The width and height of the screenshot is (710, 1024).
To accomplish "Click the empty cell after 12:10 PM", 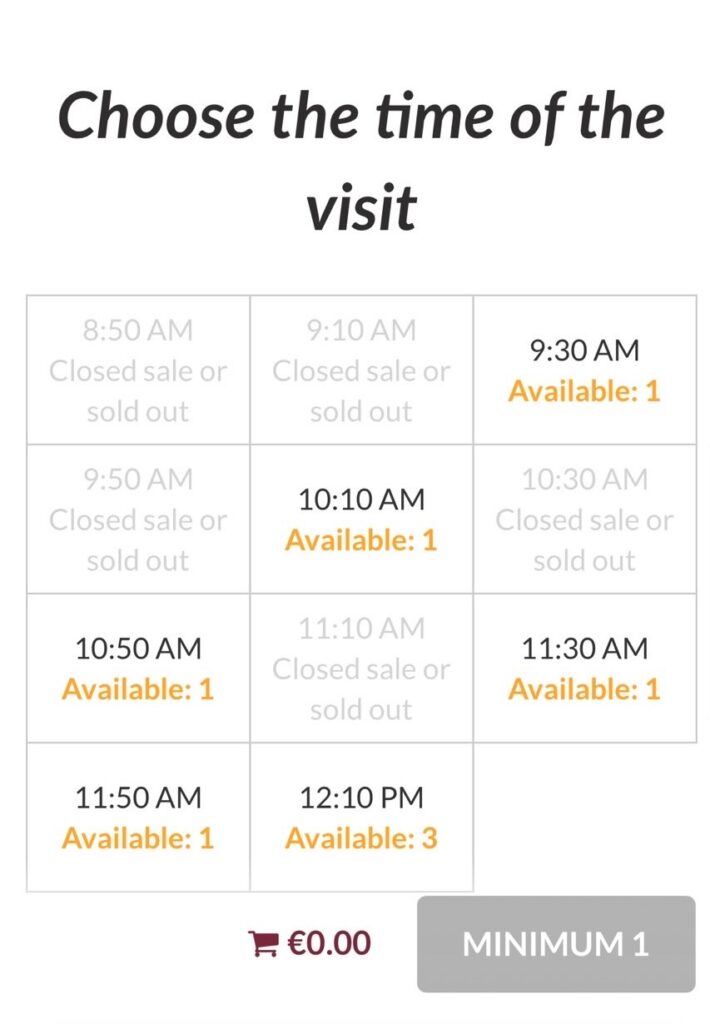I will (584, 817).
